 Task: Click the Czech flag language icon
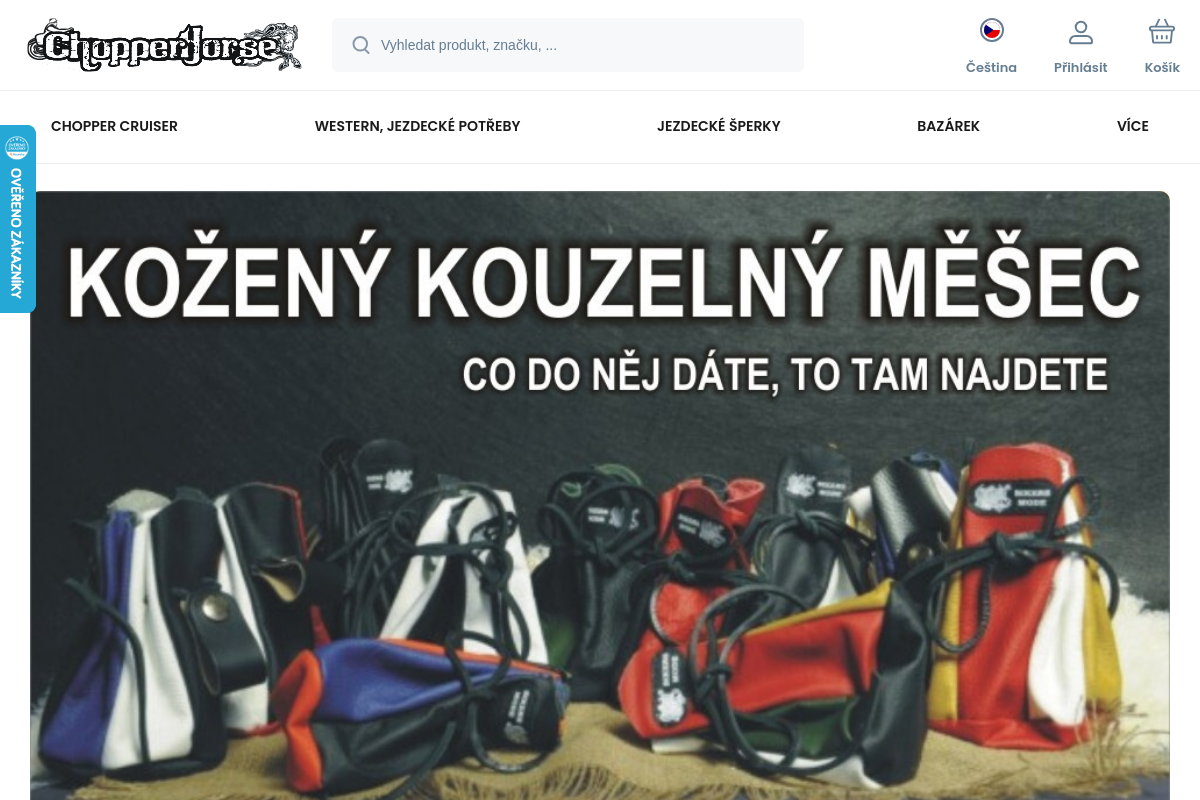pyautogui.click(x=991, y=31)
